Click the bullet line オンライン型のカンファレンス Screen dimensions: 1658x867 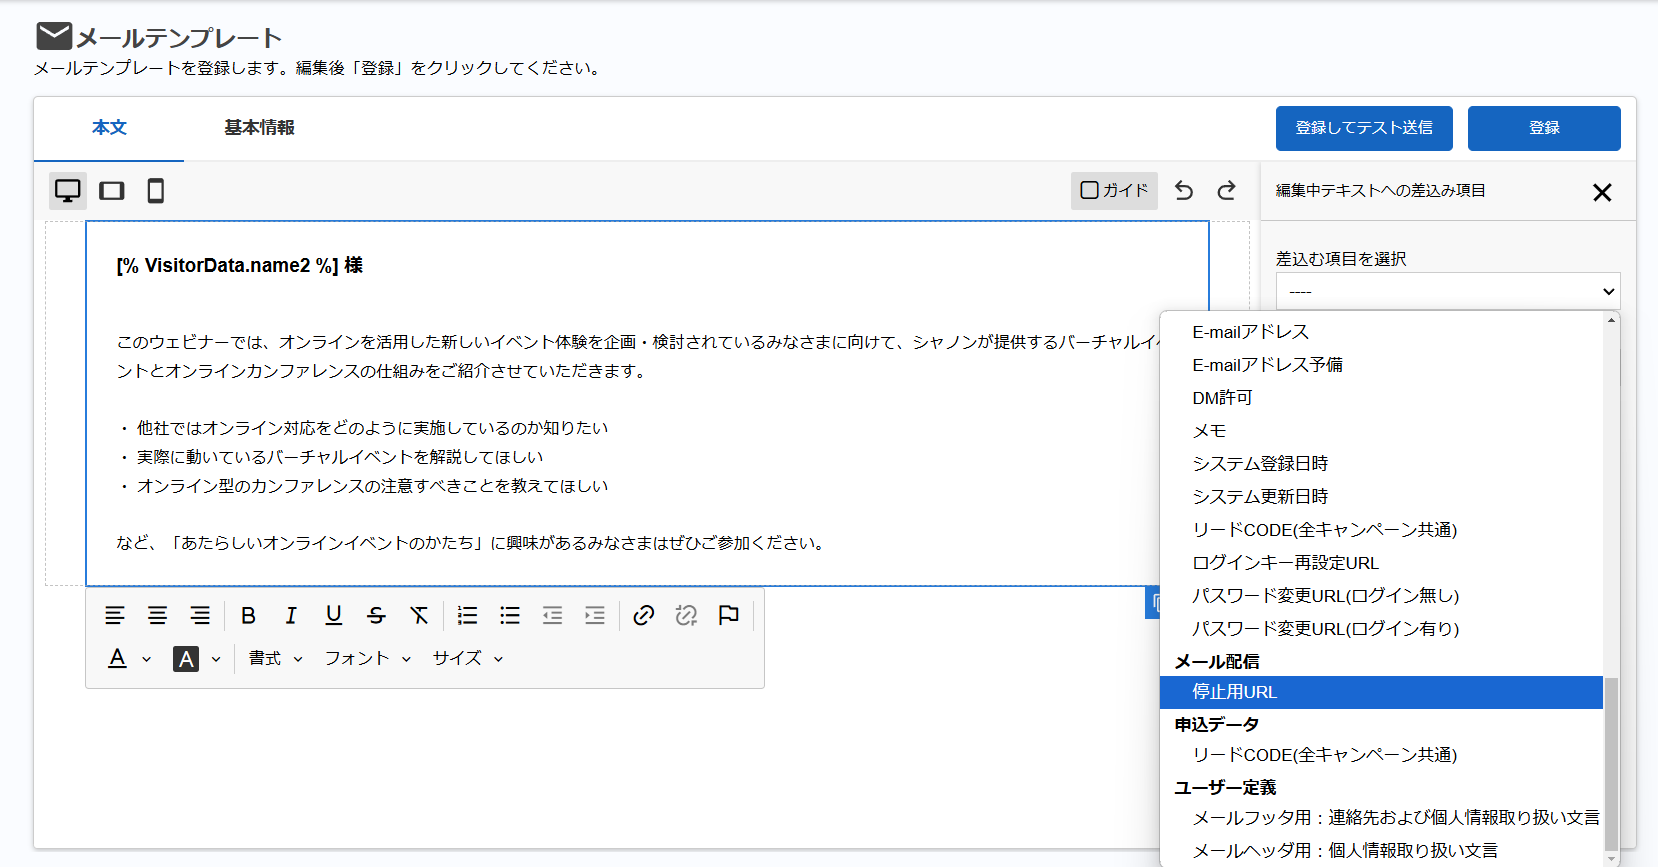363,486
